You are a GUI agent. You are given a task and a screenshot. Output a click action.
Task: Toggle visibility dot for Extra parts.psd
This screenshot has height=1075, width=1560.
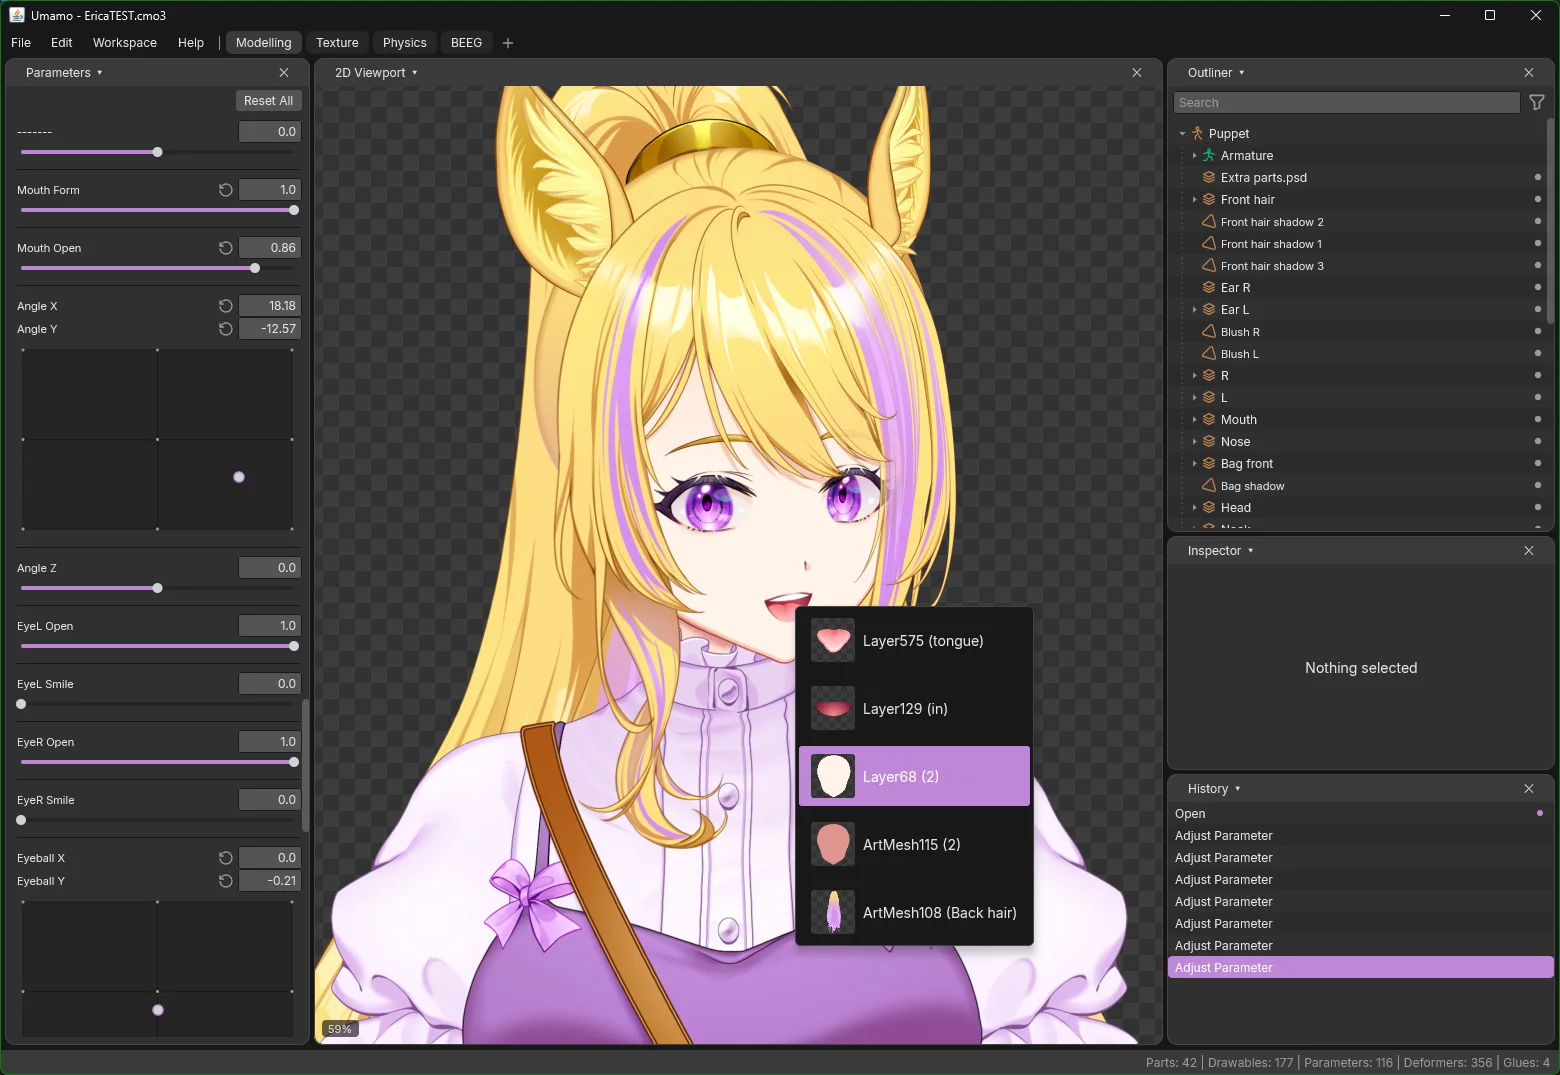[x=1538, y=177]
